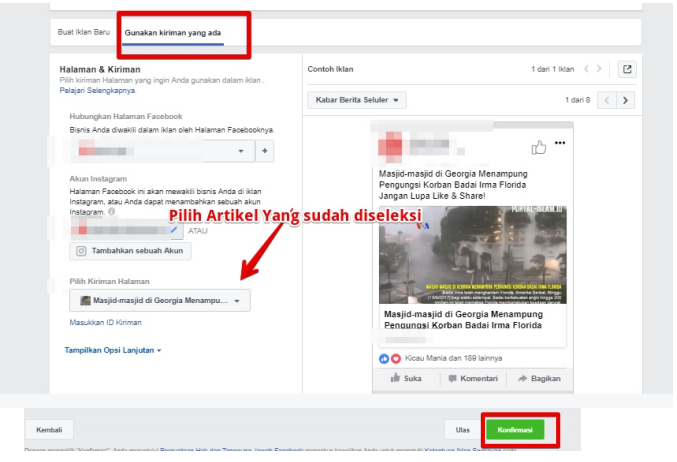Select the Gunakan kiriman yang ada tab

click(x=173, y=32)
